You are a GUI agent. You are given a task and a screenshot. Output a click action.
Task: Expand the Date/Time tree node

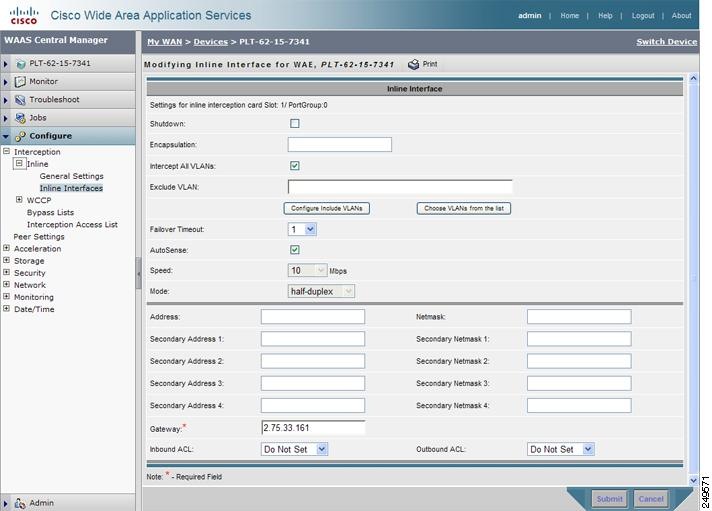pos(6,308)
